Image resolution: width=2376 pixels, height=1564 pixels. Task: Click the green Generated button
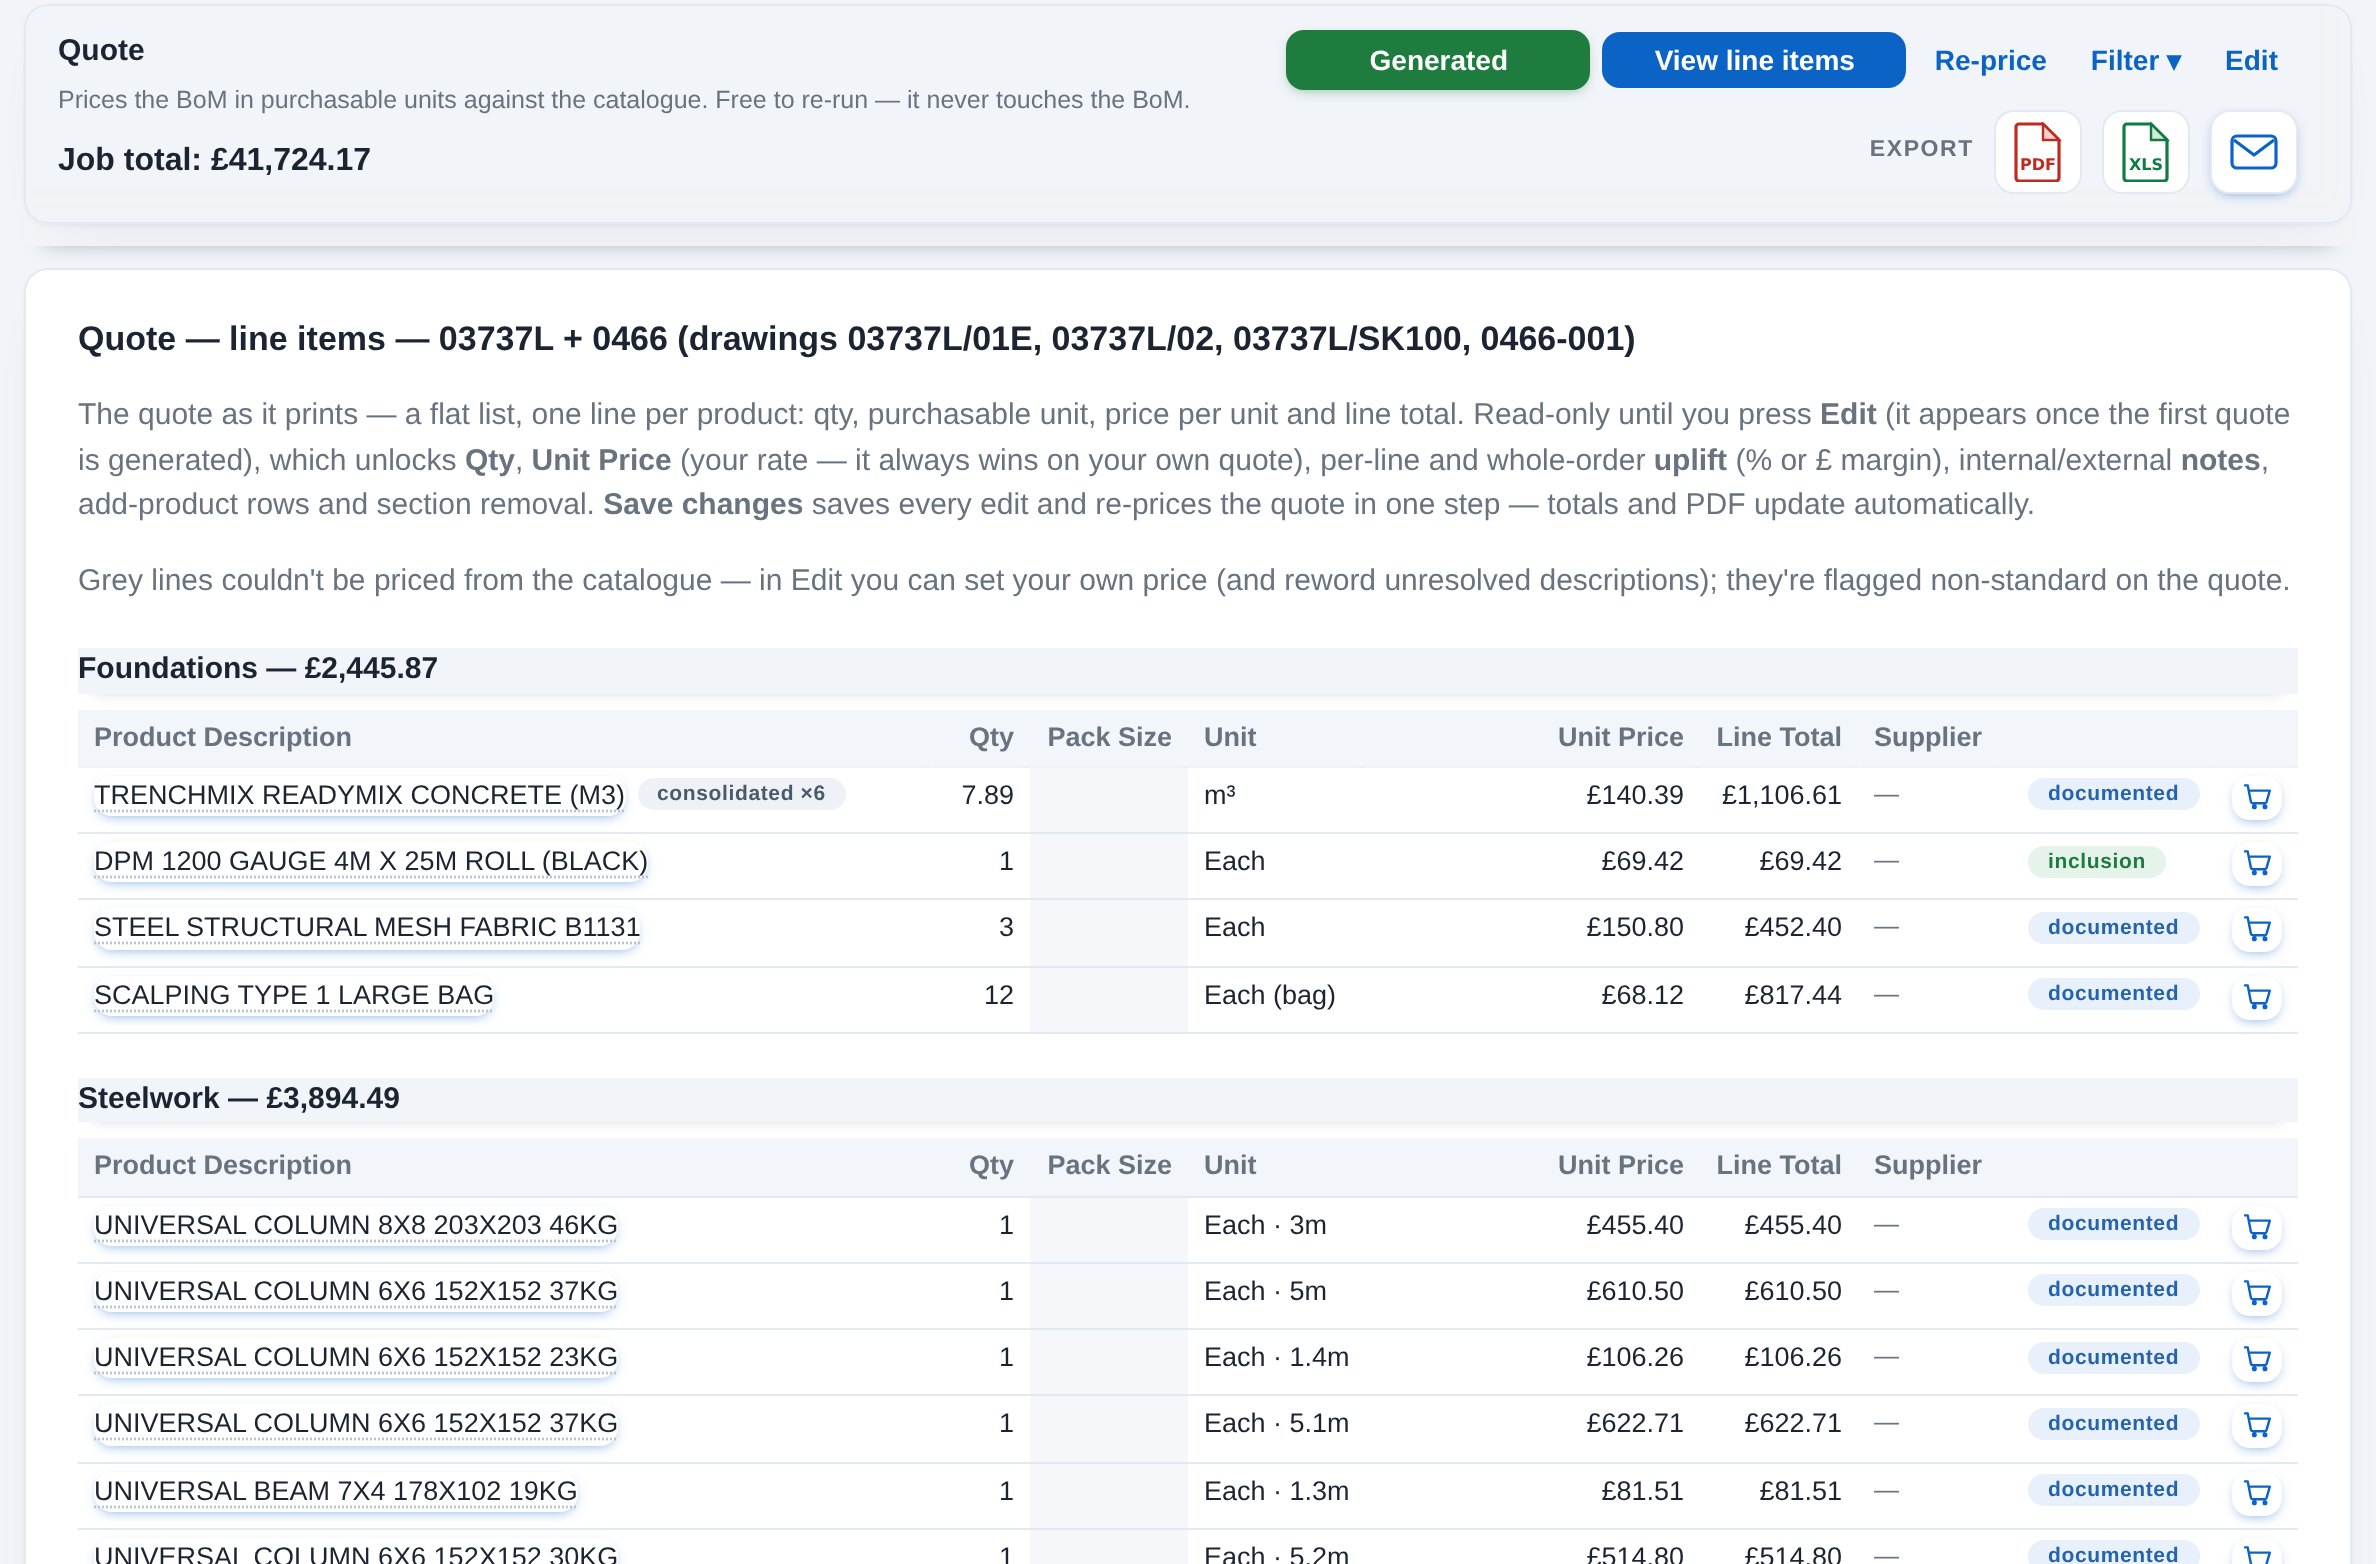(1437, 60)
